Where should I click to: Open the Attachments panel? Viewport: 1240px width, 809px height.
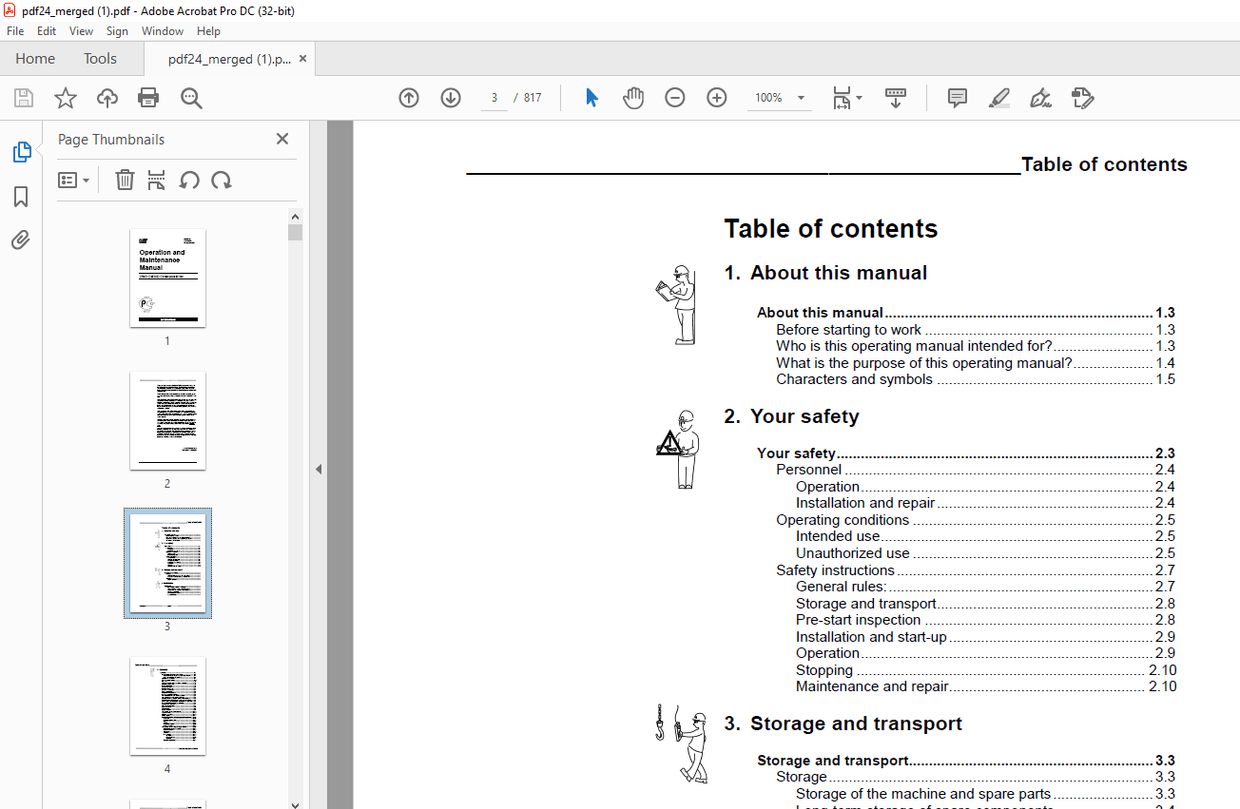pos(21,240)
